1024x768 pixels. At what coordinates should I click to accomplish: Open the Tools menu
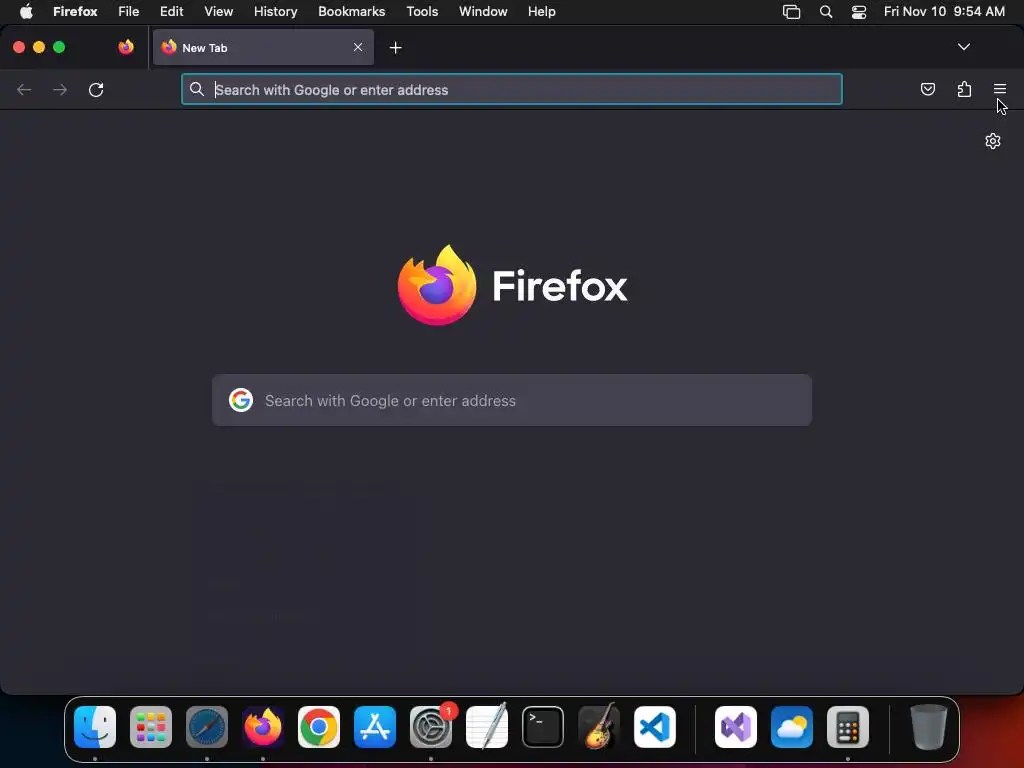coord(422,12)
